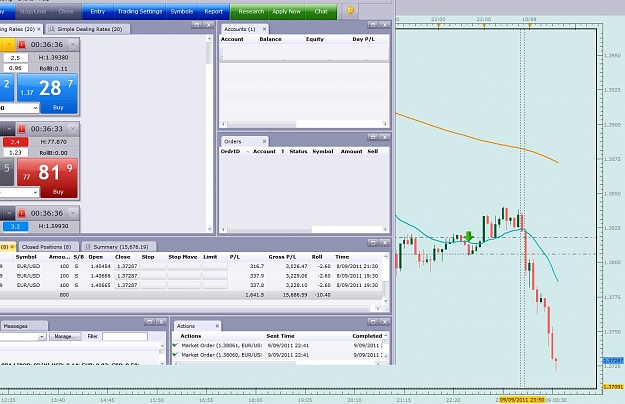625x404 pixels.
Task: Click green checkmark of Market Order 1.38060
Action: click(x=175, y=354)
